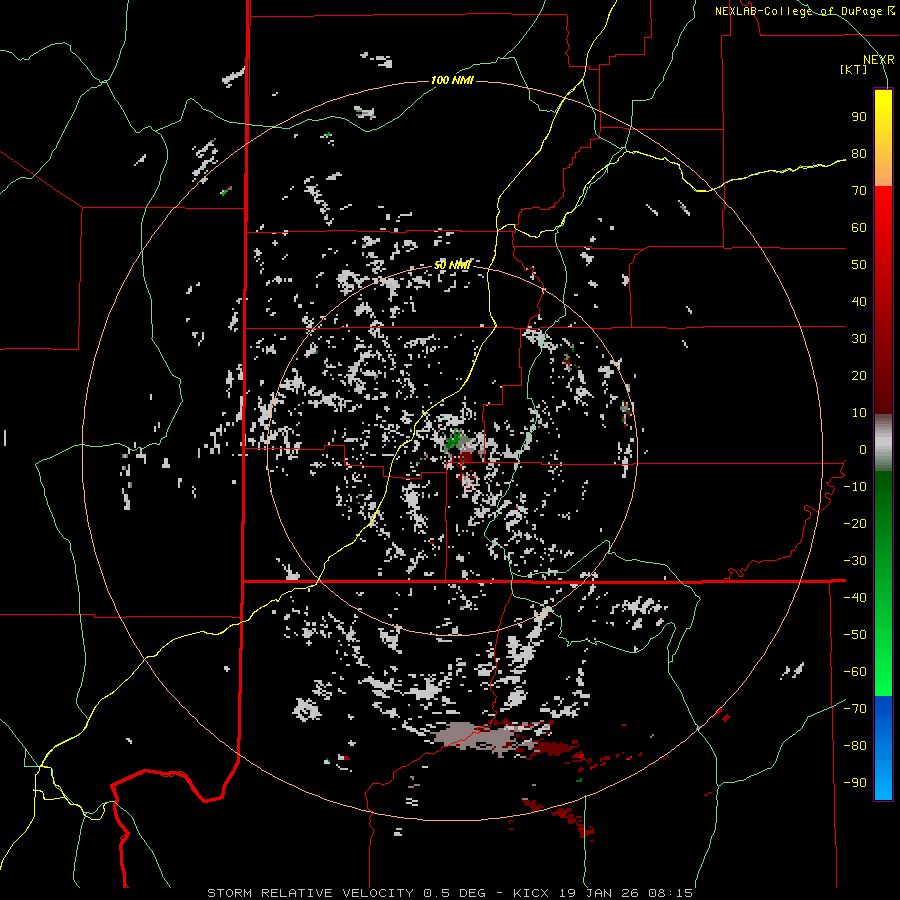Viewport: 900px width, 900px height.
Task: Select the 90 value on velocity scale
Action: (859, 117)
